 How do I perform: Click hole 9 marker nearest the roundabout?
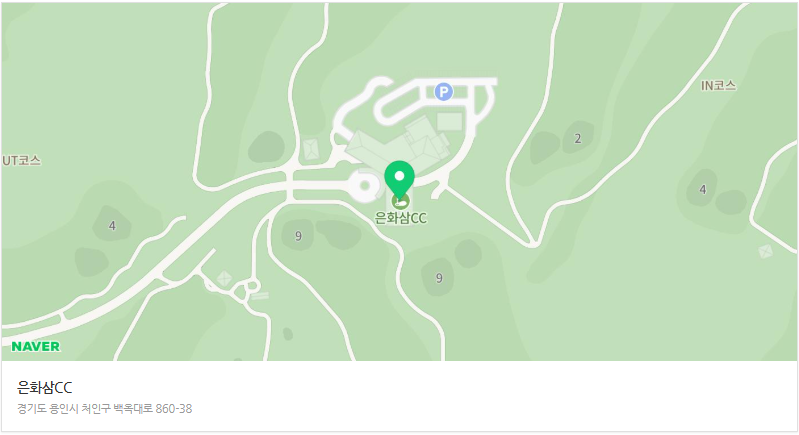pyautogui.click(x=298, y=236)
